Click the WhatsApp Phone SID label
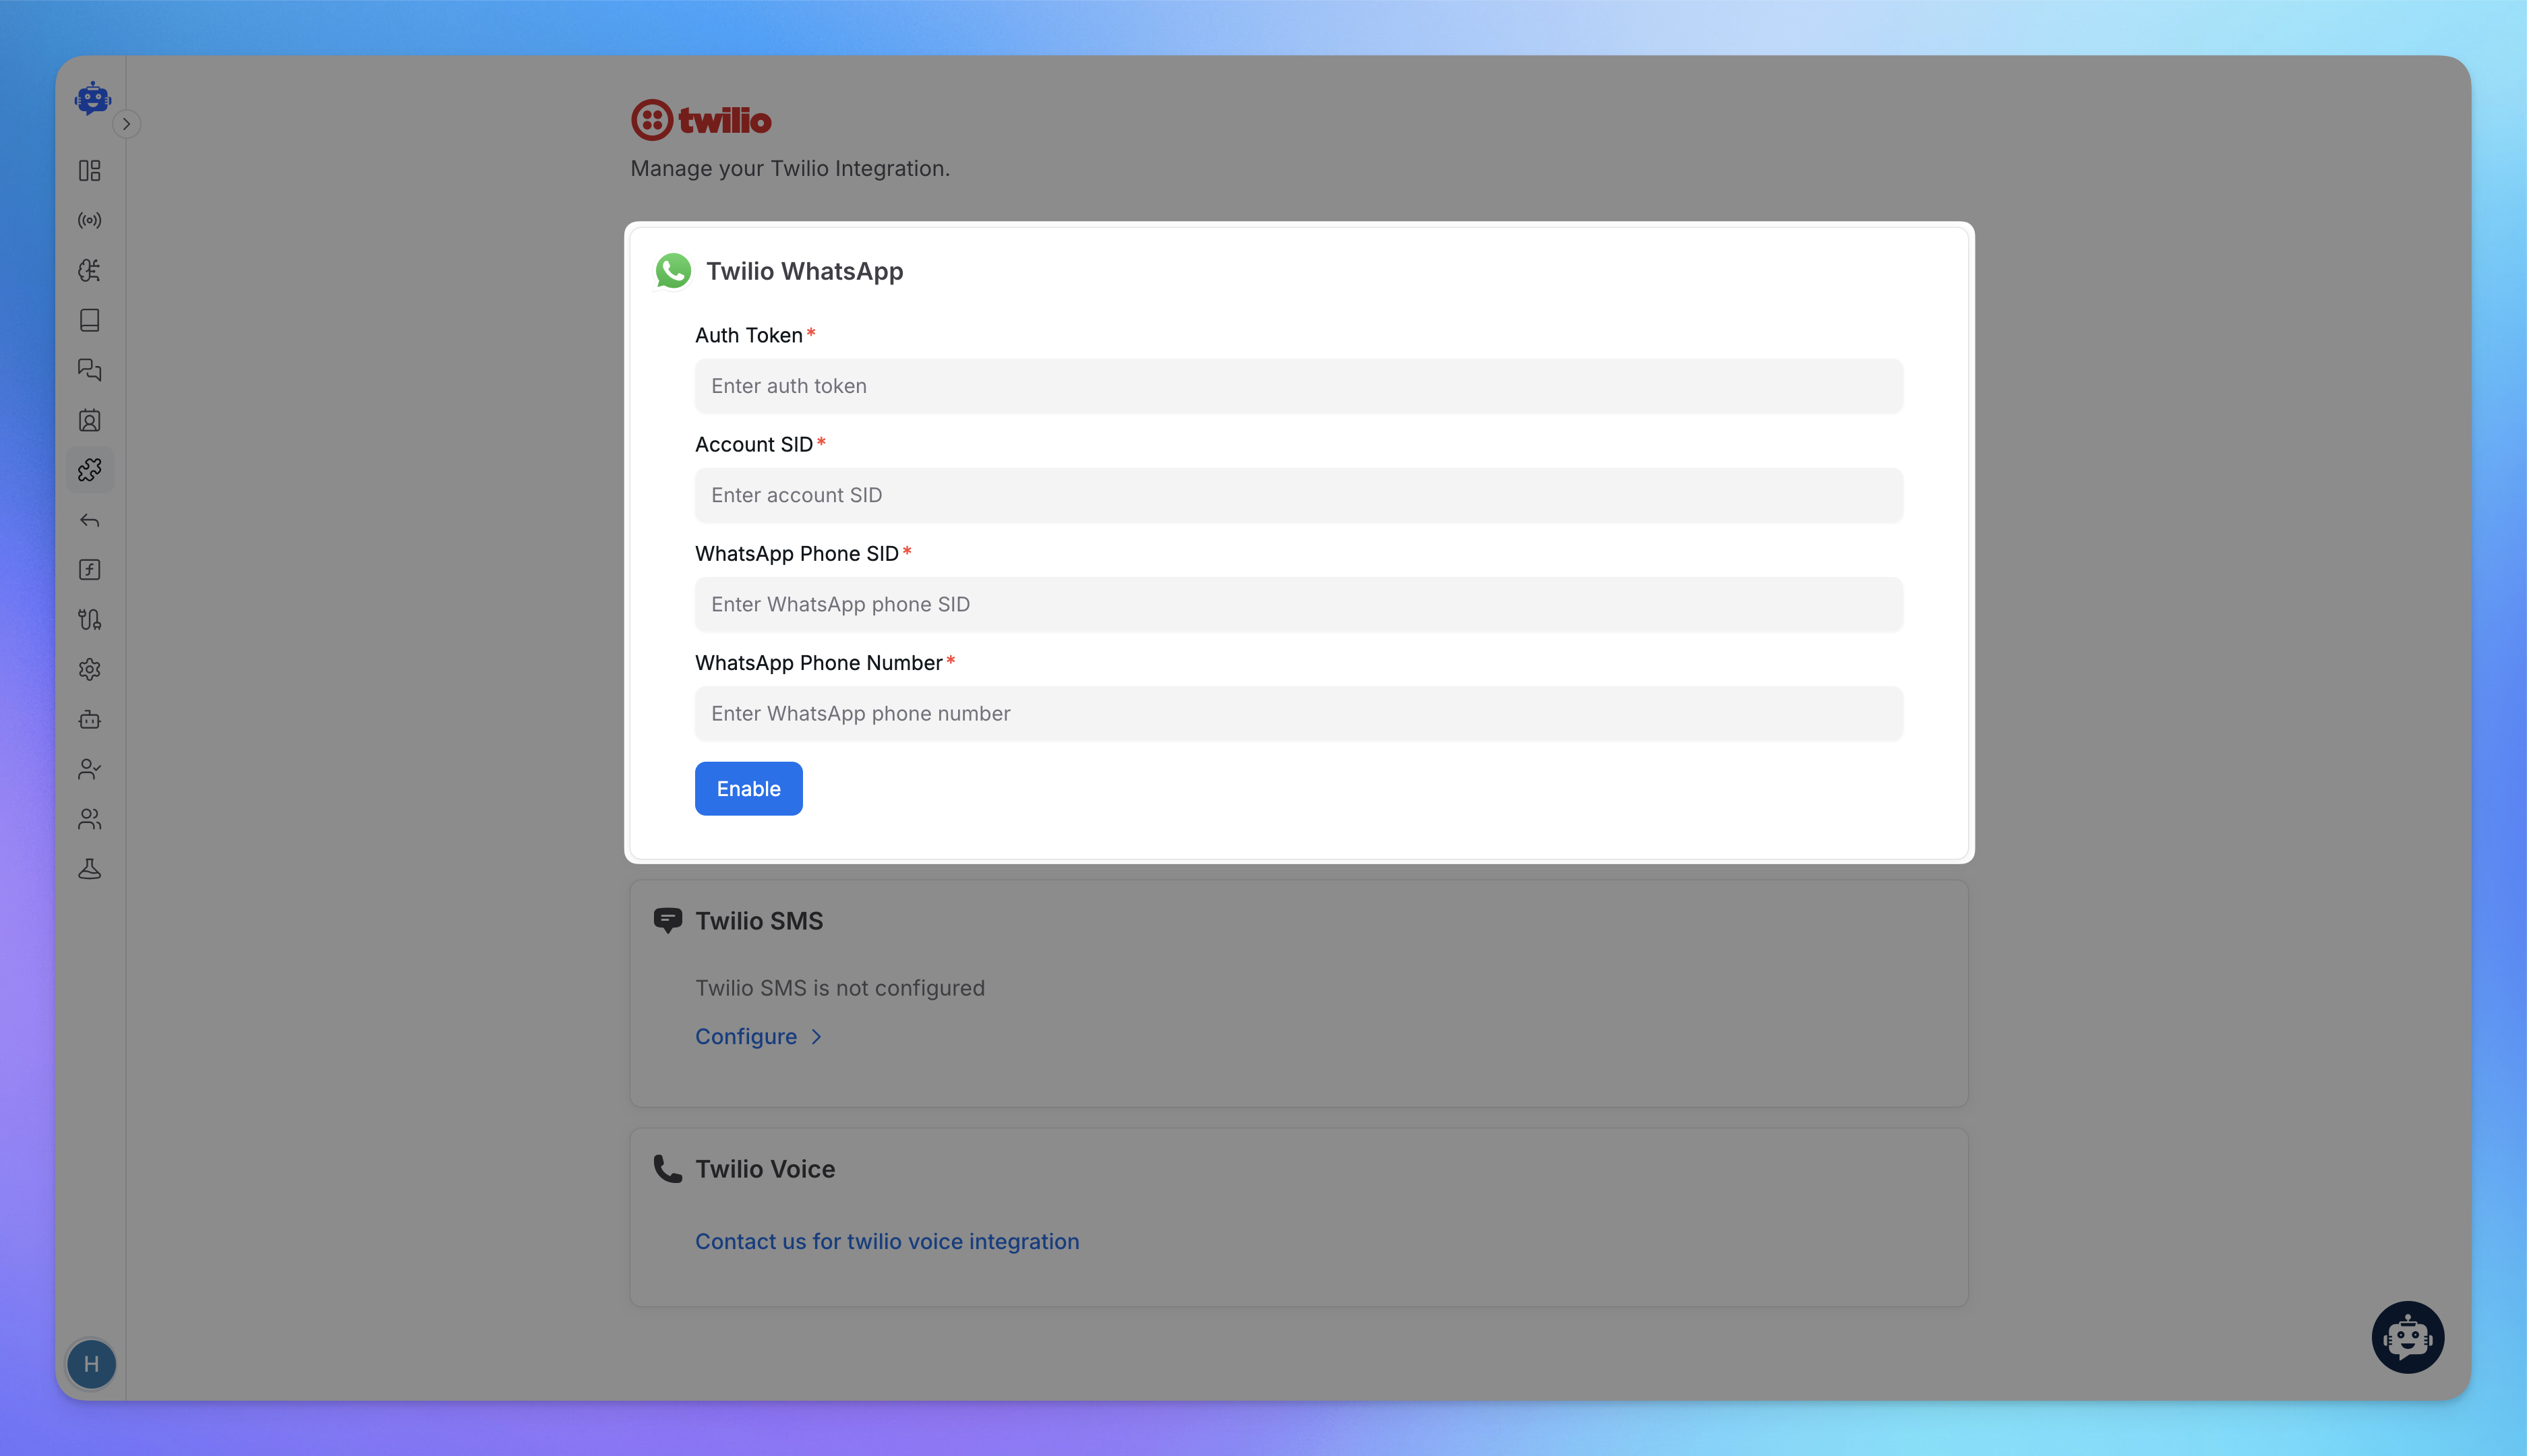 [797, 554]
